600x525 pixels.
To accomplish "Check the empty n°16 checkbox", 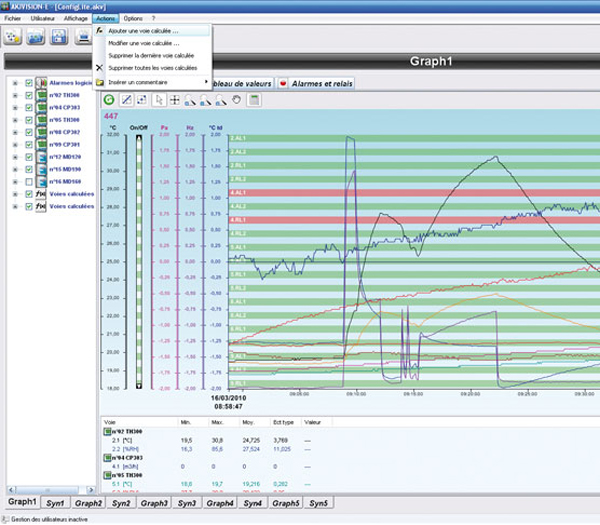I will [29, 181].
